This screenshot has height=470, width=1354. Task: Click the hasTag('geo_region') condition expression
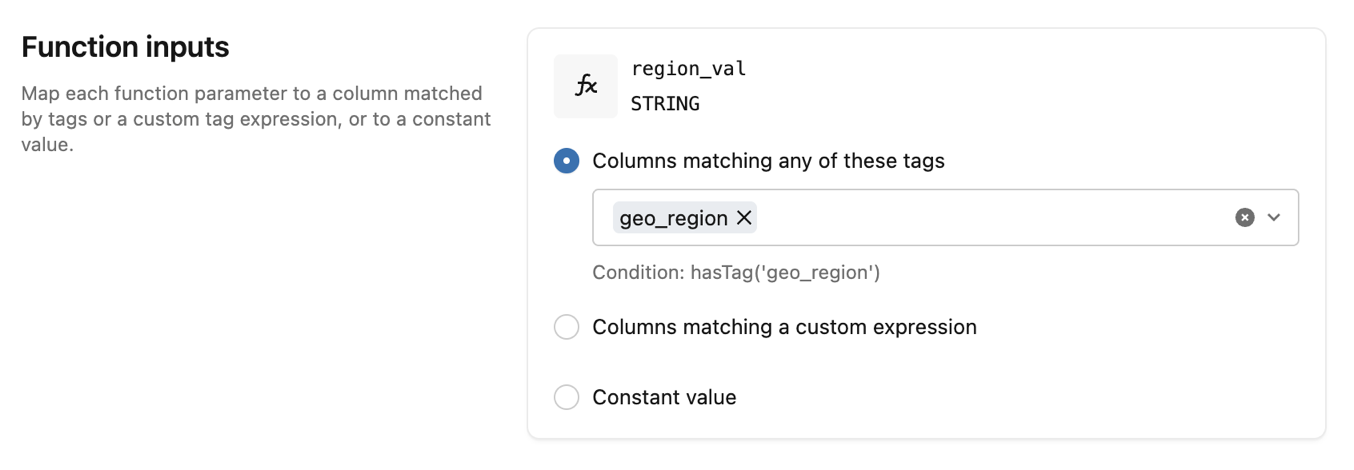[x=785, y=272]
